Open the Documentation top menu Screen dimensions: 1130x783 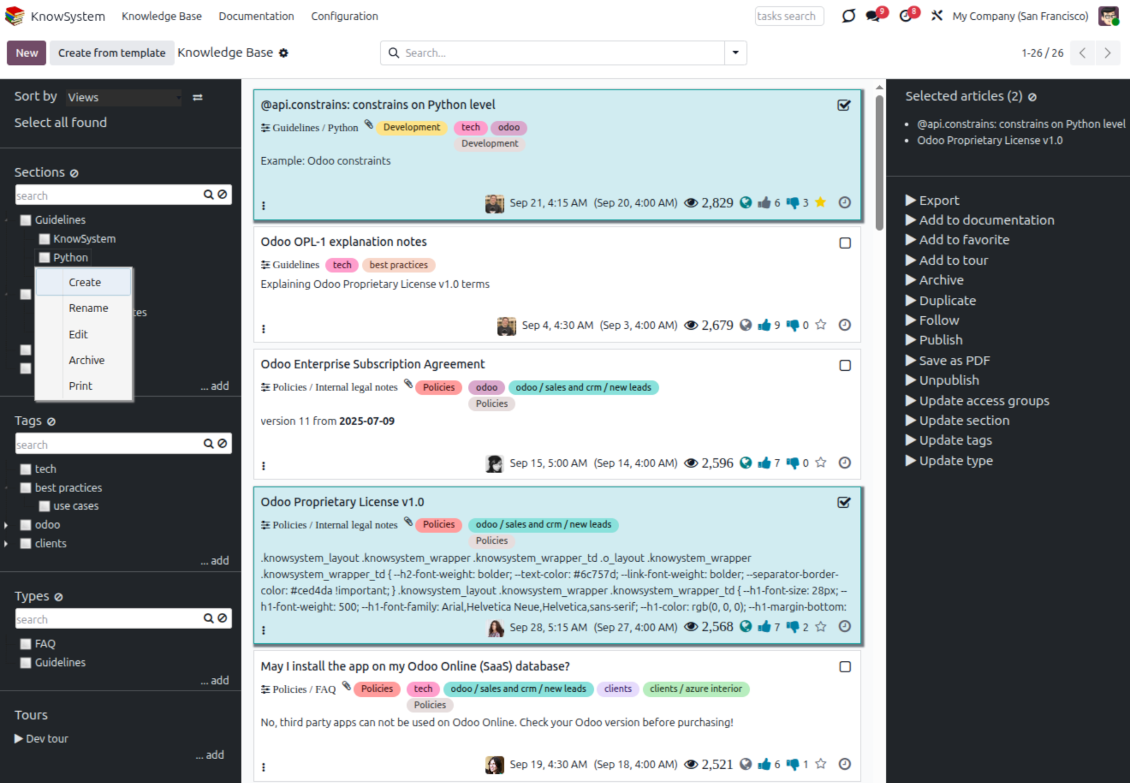(256, 16)
